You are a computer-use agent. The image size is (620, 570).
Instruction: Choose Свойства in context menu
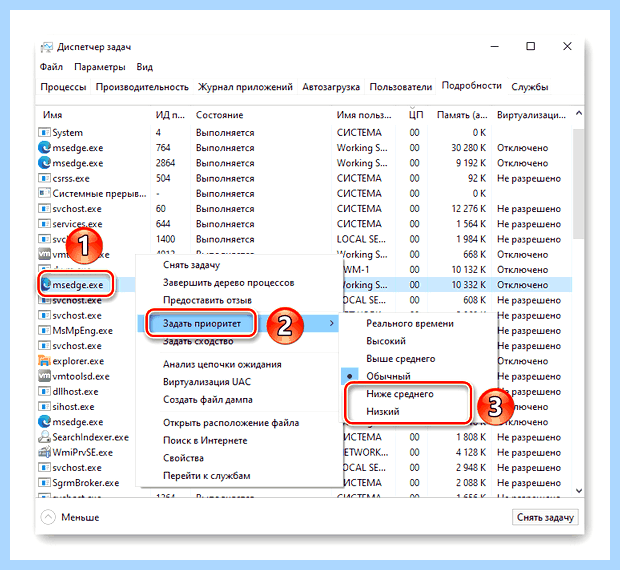183,458
